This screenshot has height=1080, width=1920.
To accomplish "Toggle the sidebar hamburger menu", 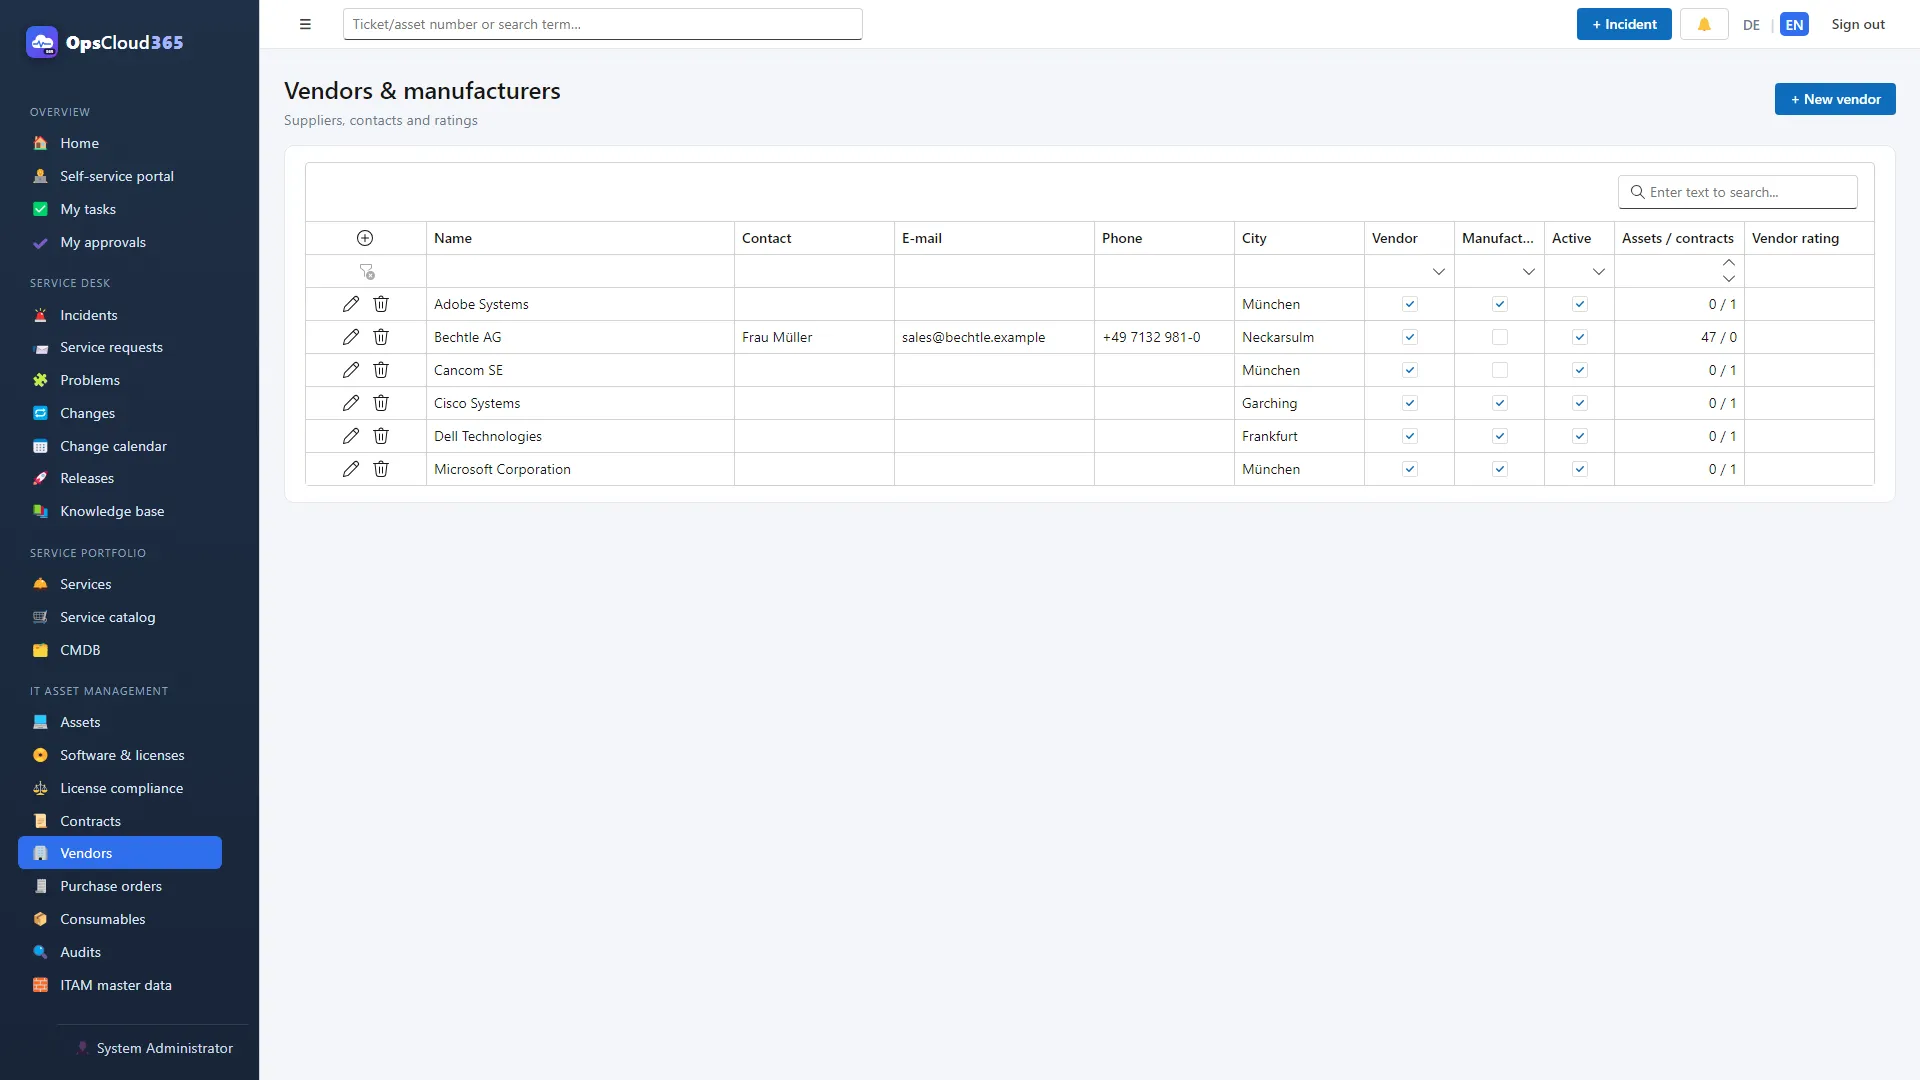I will (305, 24).
